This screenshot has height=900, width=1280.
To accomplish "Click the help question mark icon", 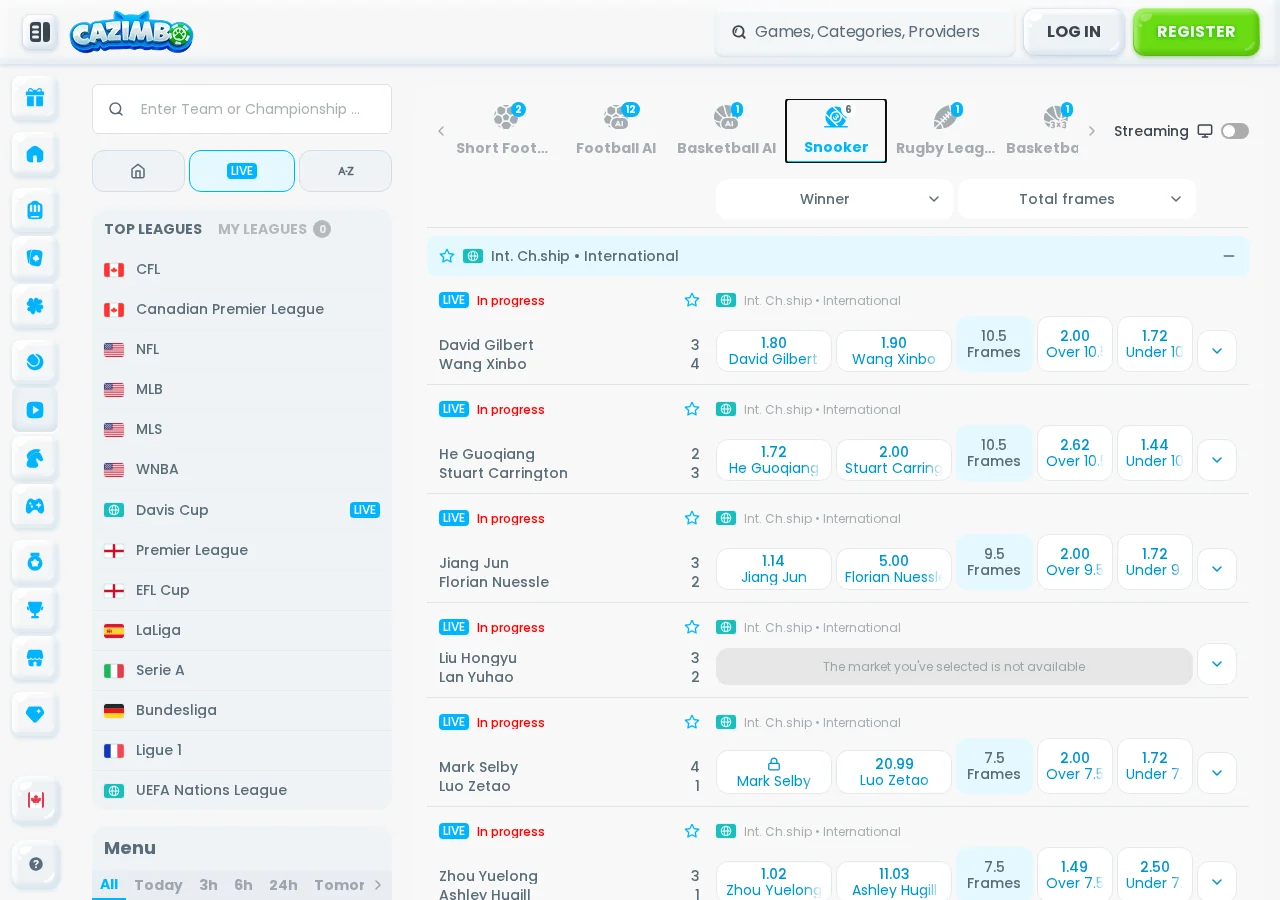I will 35,863.
